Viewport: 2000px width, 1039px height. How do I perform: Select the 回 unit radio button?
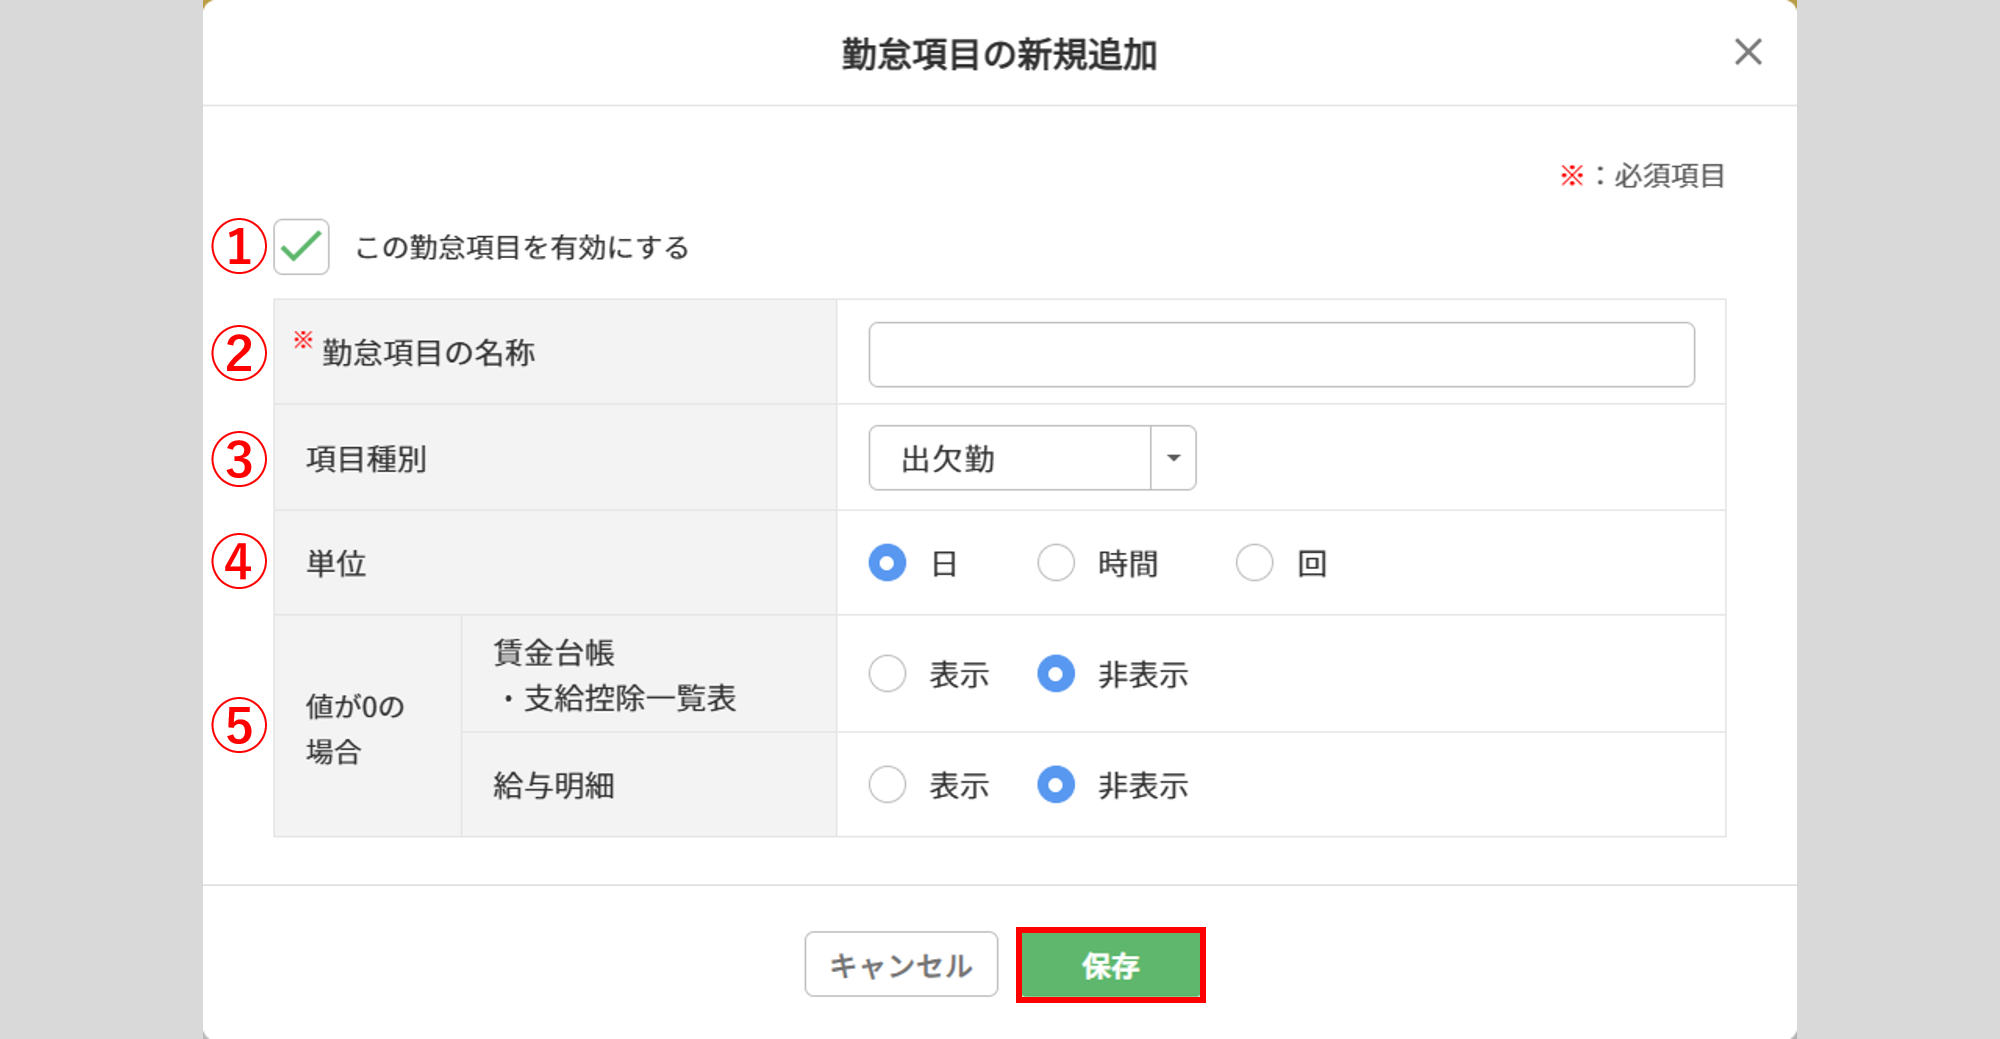point(1254,563)
